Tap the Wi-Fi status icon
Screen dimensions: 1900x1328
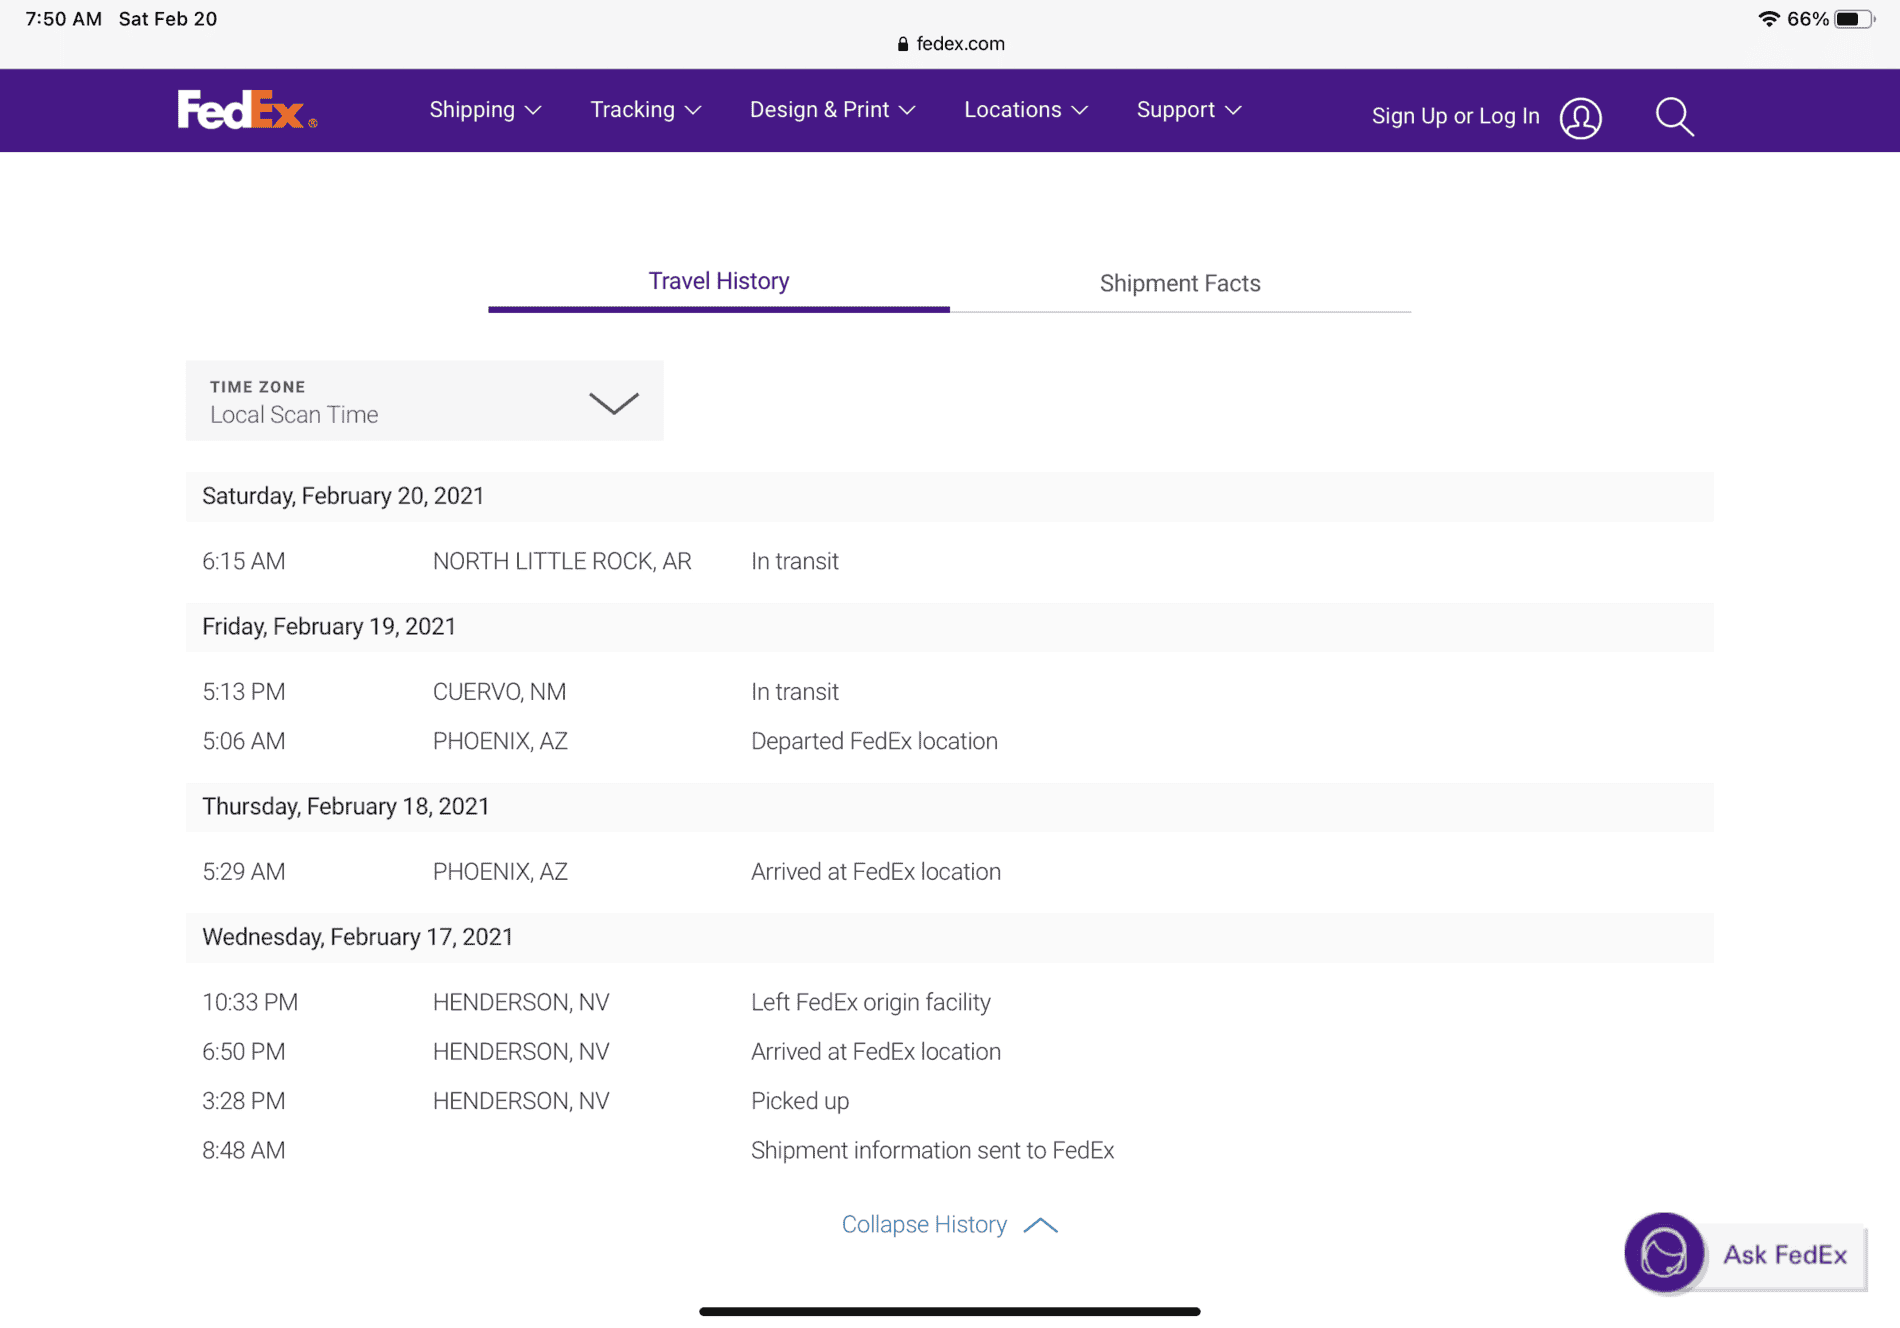click(x=1768, y=19)
